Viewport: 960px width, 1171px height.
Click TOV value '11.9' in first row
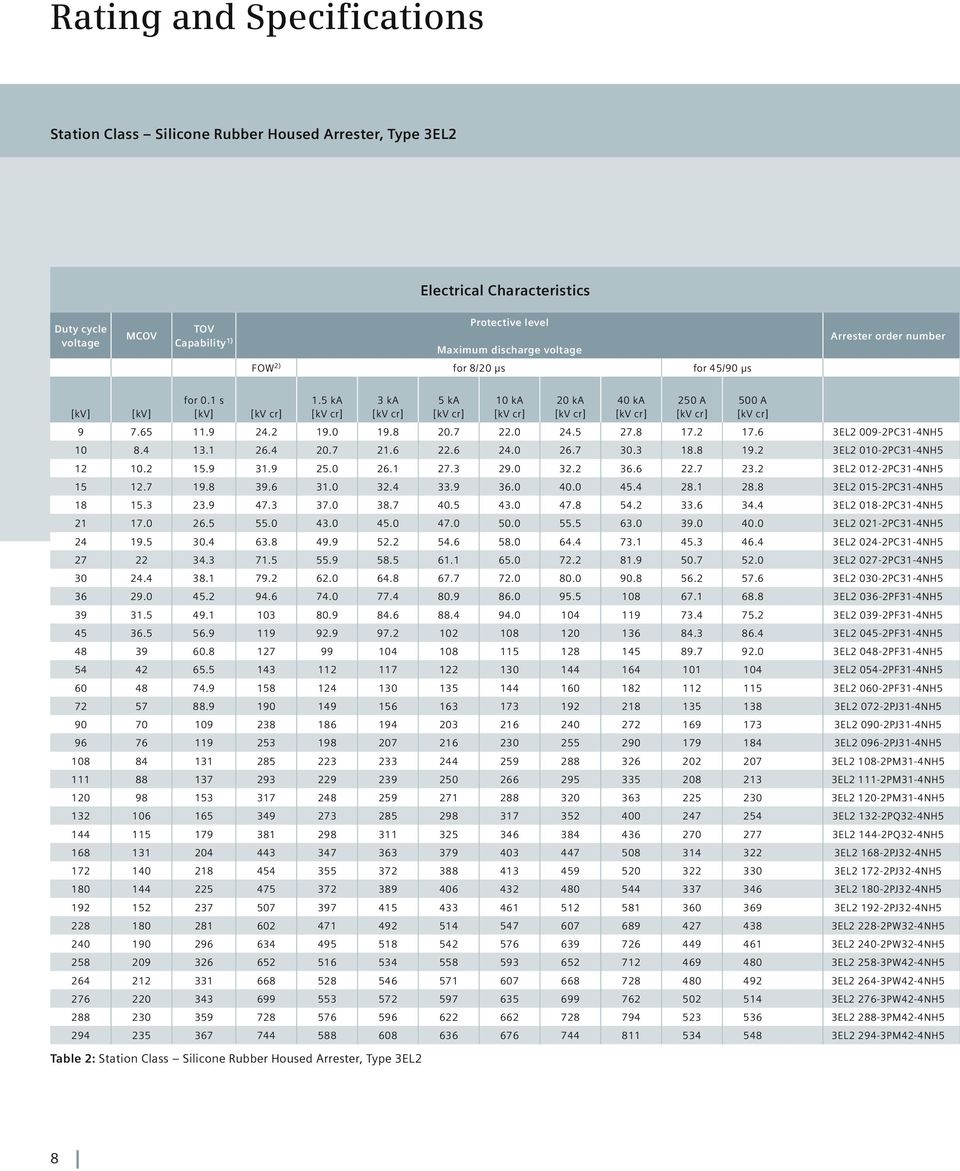[204, 432]
